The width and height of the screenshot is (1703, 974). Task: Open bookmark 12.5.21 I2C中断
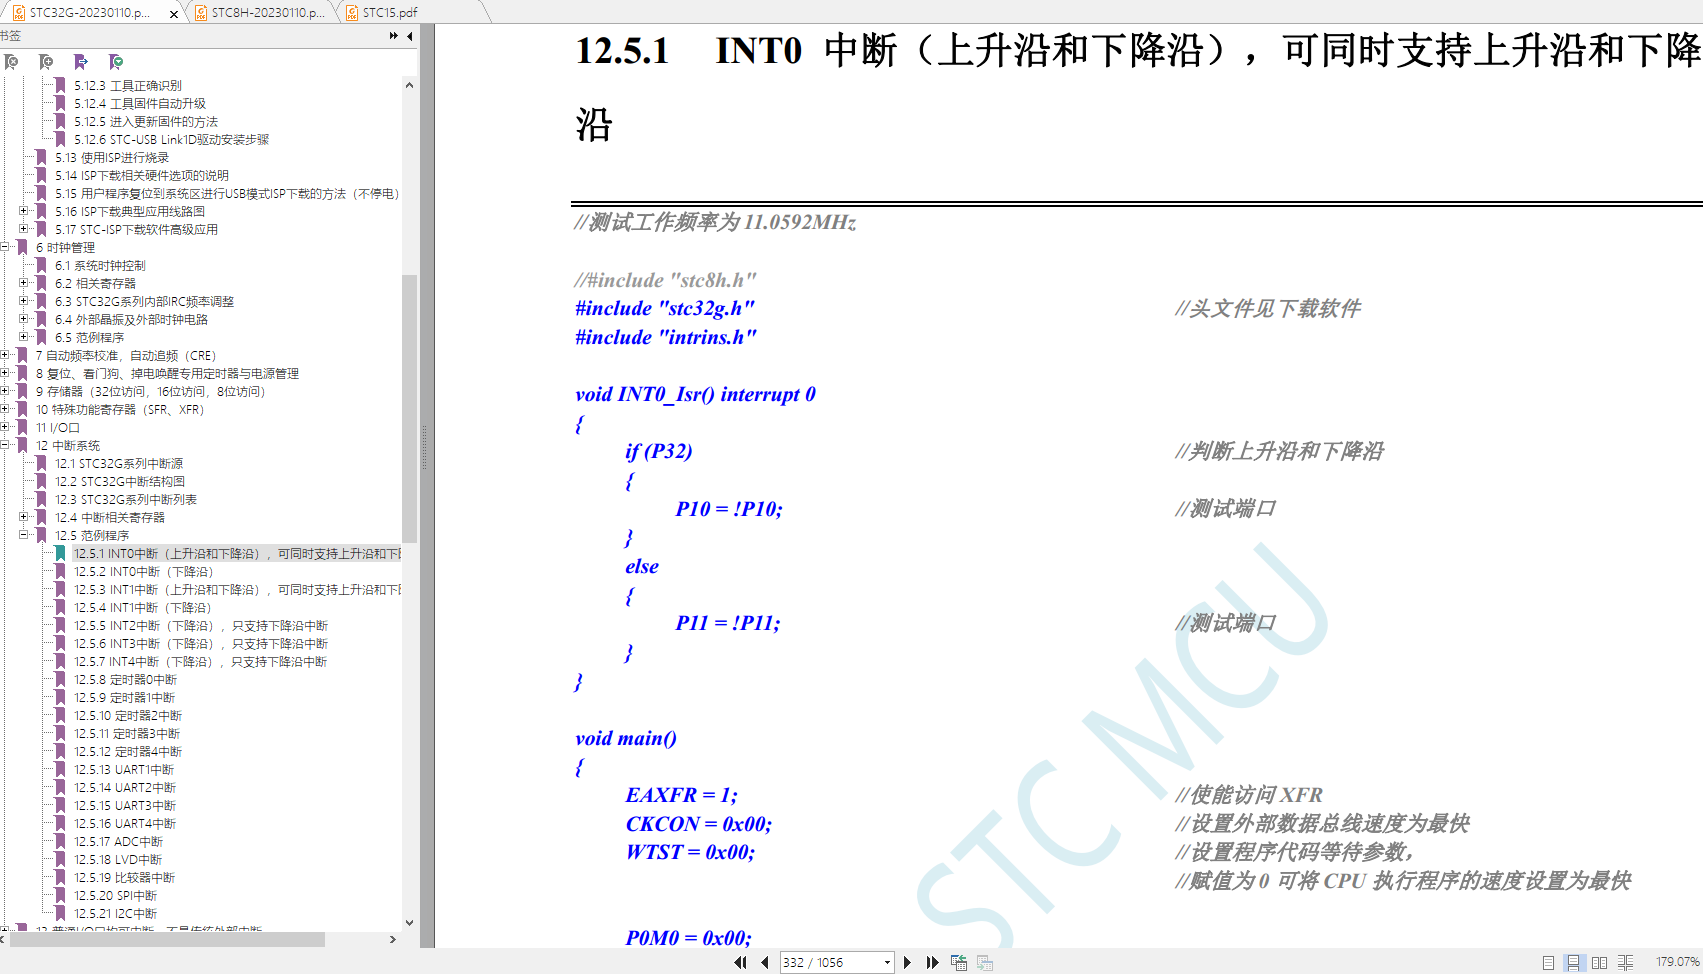pos(115,914)
